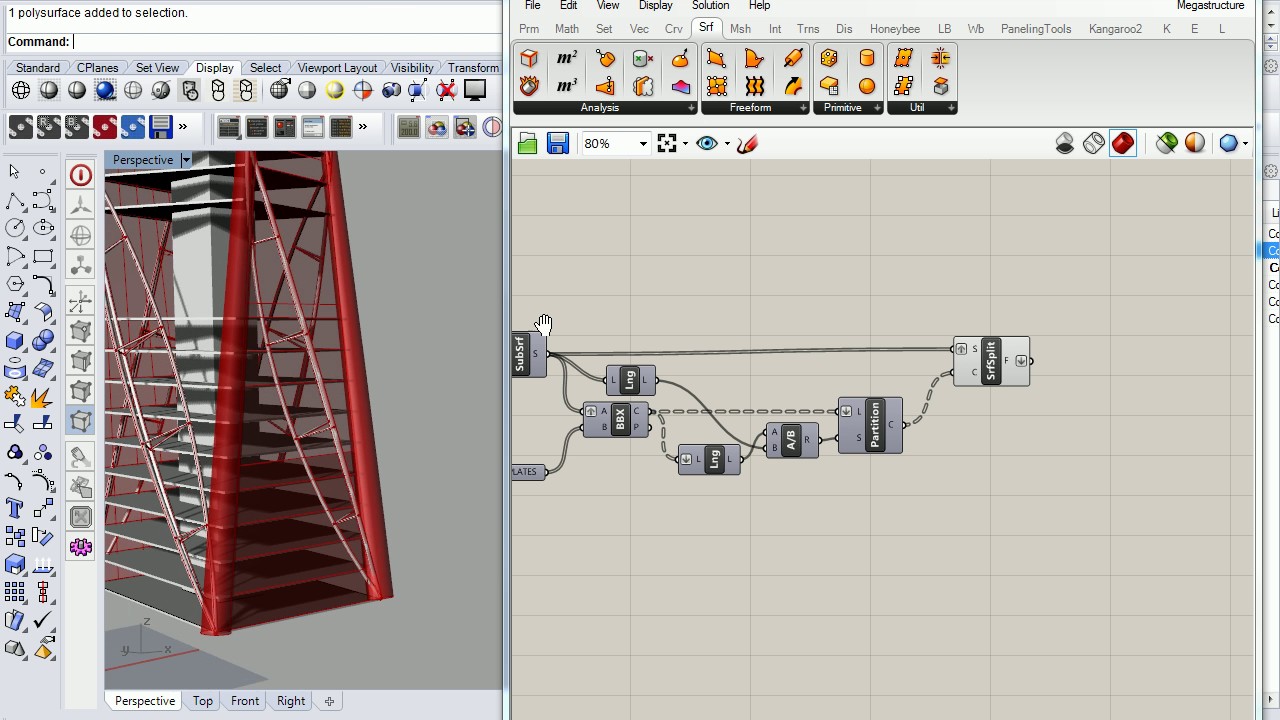Click the monitor icon in Display toolbar

(475, 91)
